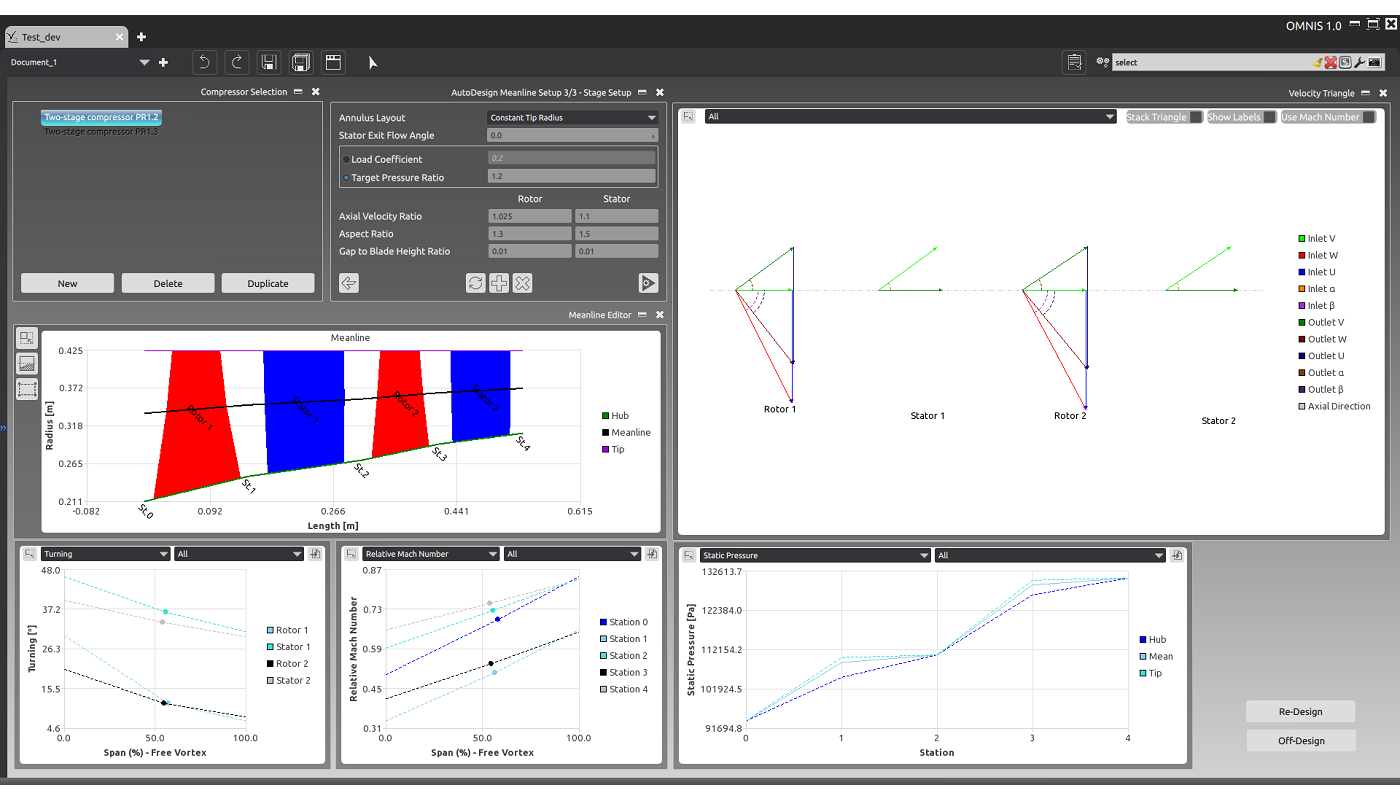Toggle the Show Labels checkbox
Screen dimensions: 1400x800
pos(1269,117)
